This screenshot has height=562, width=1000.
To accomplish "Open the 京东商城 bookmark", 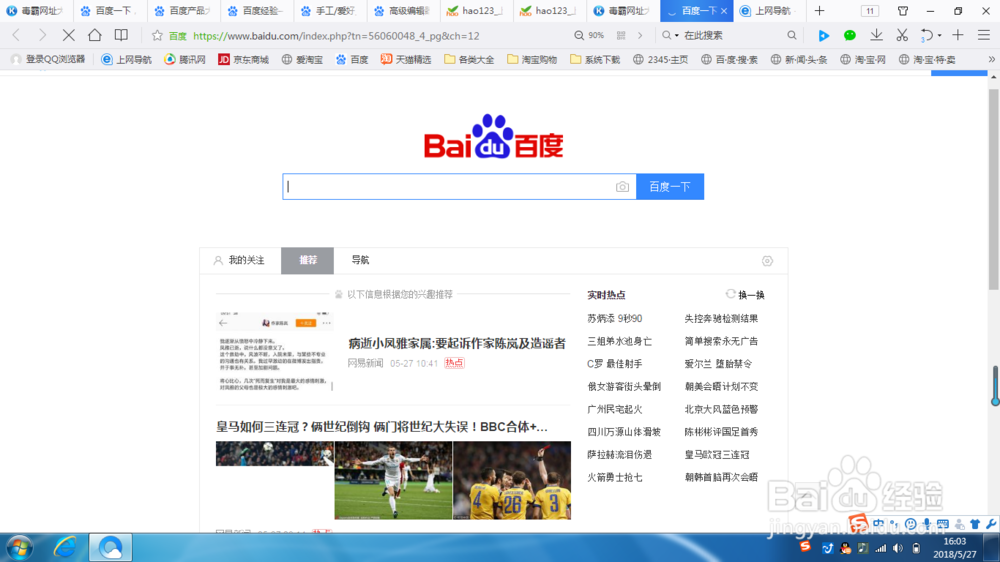I will click(243, 59).
